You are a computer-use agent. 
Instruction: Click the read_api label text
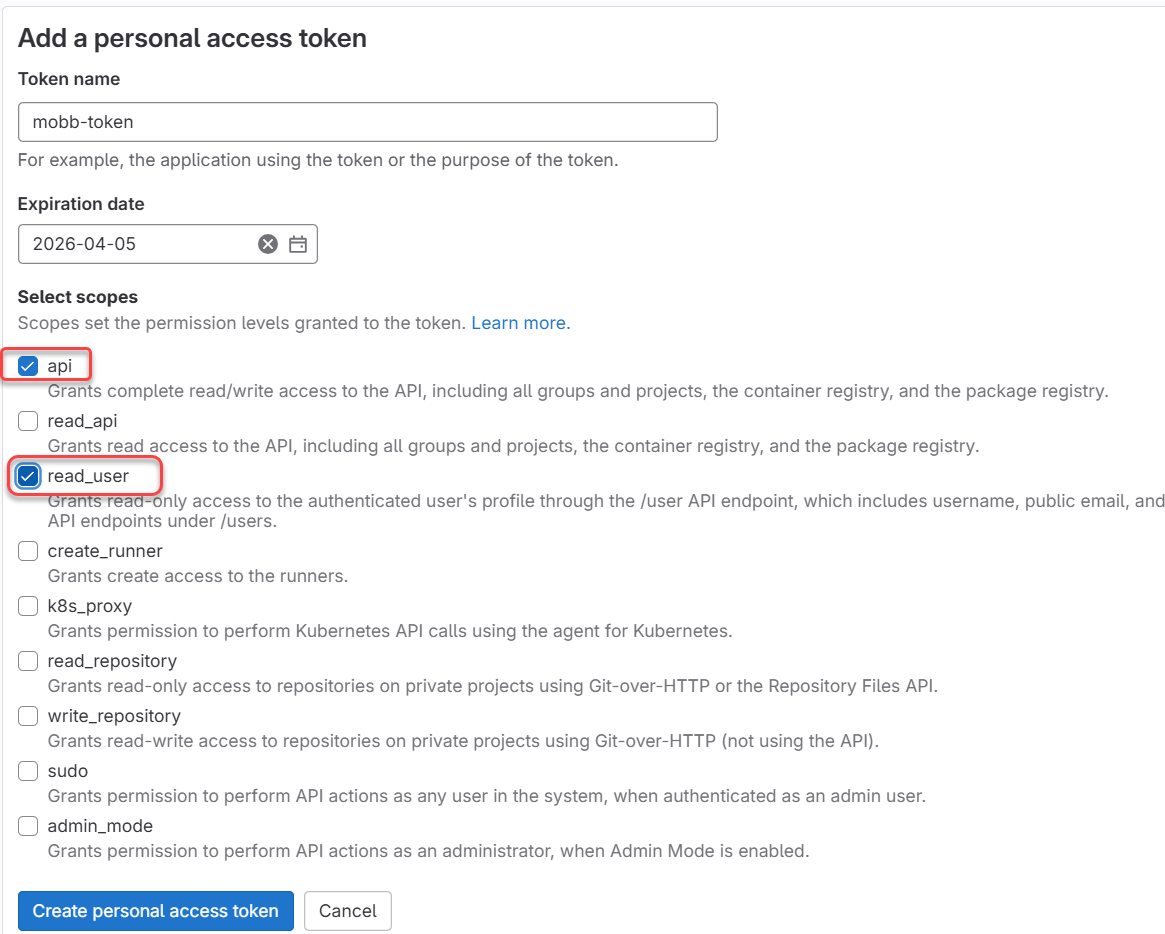pos(84,420)
